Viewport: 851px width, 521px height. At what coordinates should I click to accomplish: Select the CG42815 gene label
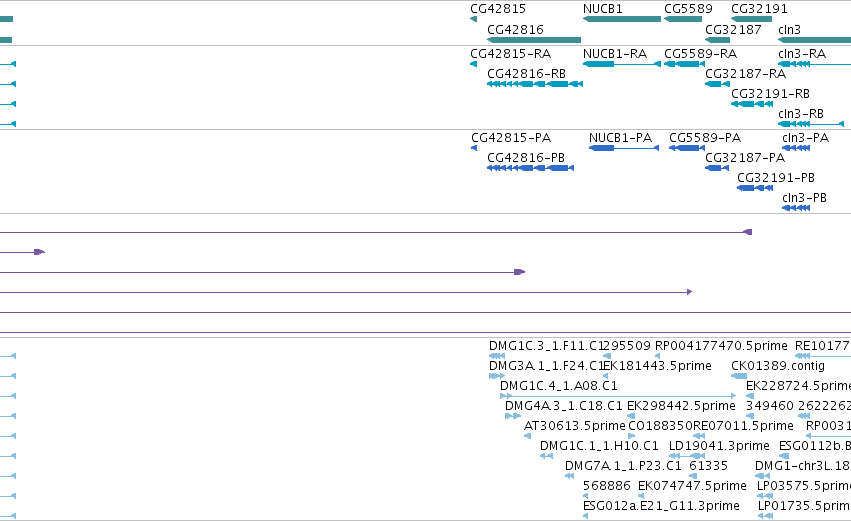(498, 9)
